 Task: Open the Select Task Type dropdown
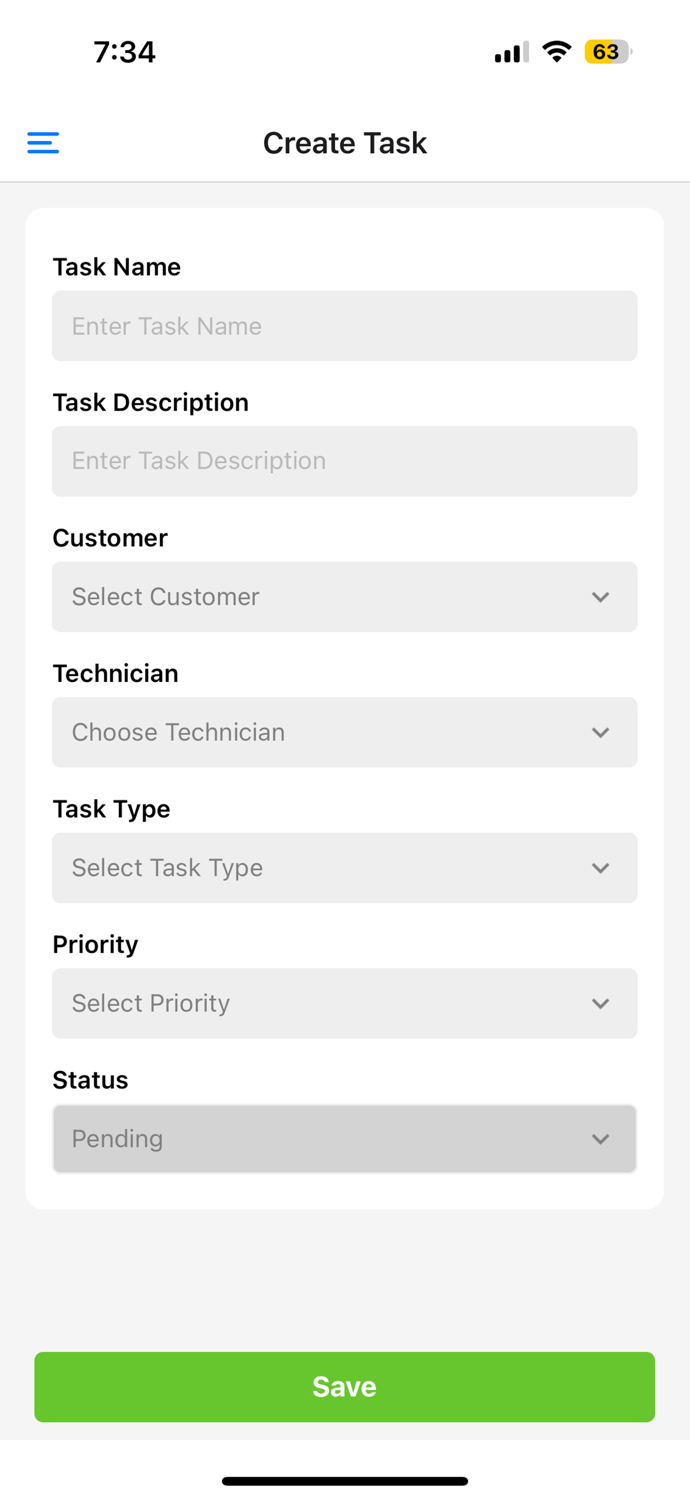[x=320, y=868]
